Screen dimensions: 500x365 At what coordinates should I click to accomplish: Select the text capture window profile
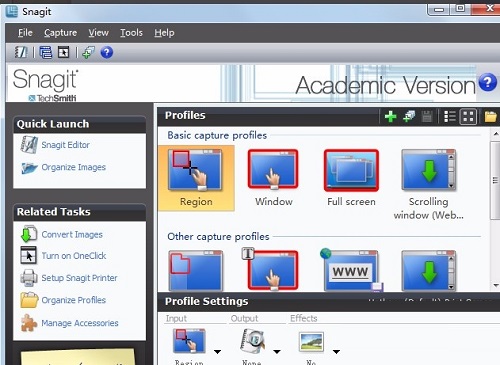point(271,270)
